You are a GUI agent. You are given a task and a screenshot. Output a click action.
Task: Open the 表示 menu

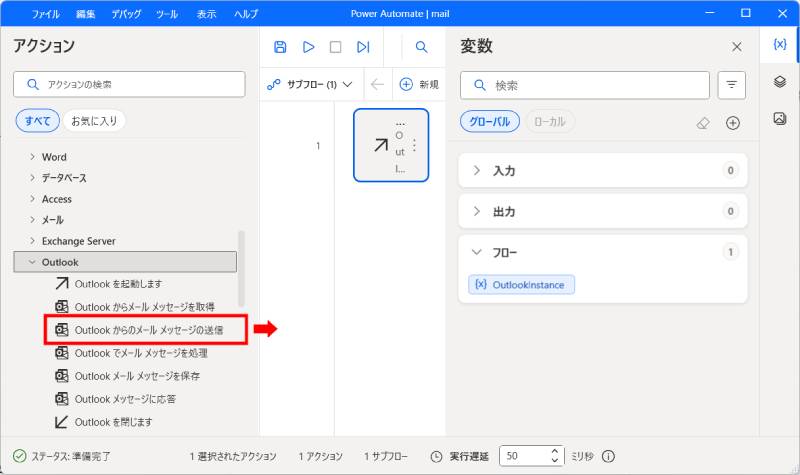[207, 14]
